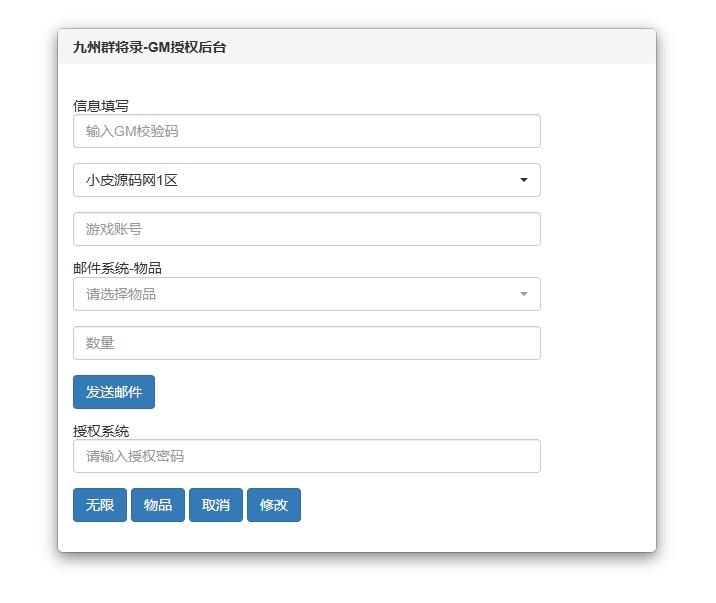Focus the 游戏账号 text field
The image size is (716, 603).
tap(307, 229)
